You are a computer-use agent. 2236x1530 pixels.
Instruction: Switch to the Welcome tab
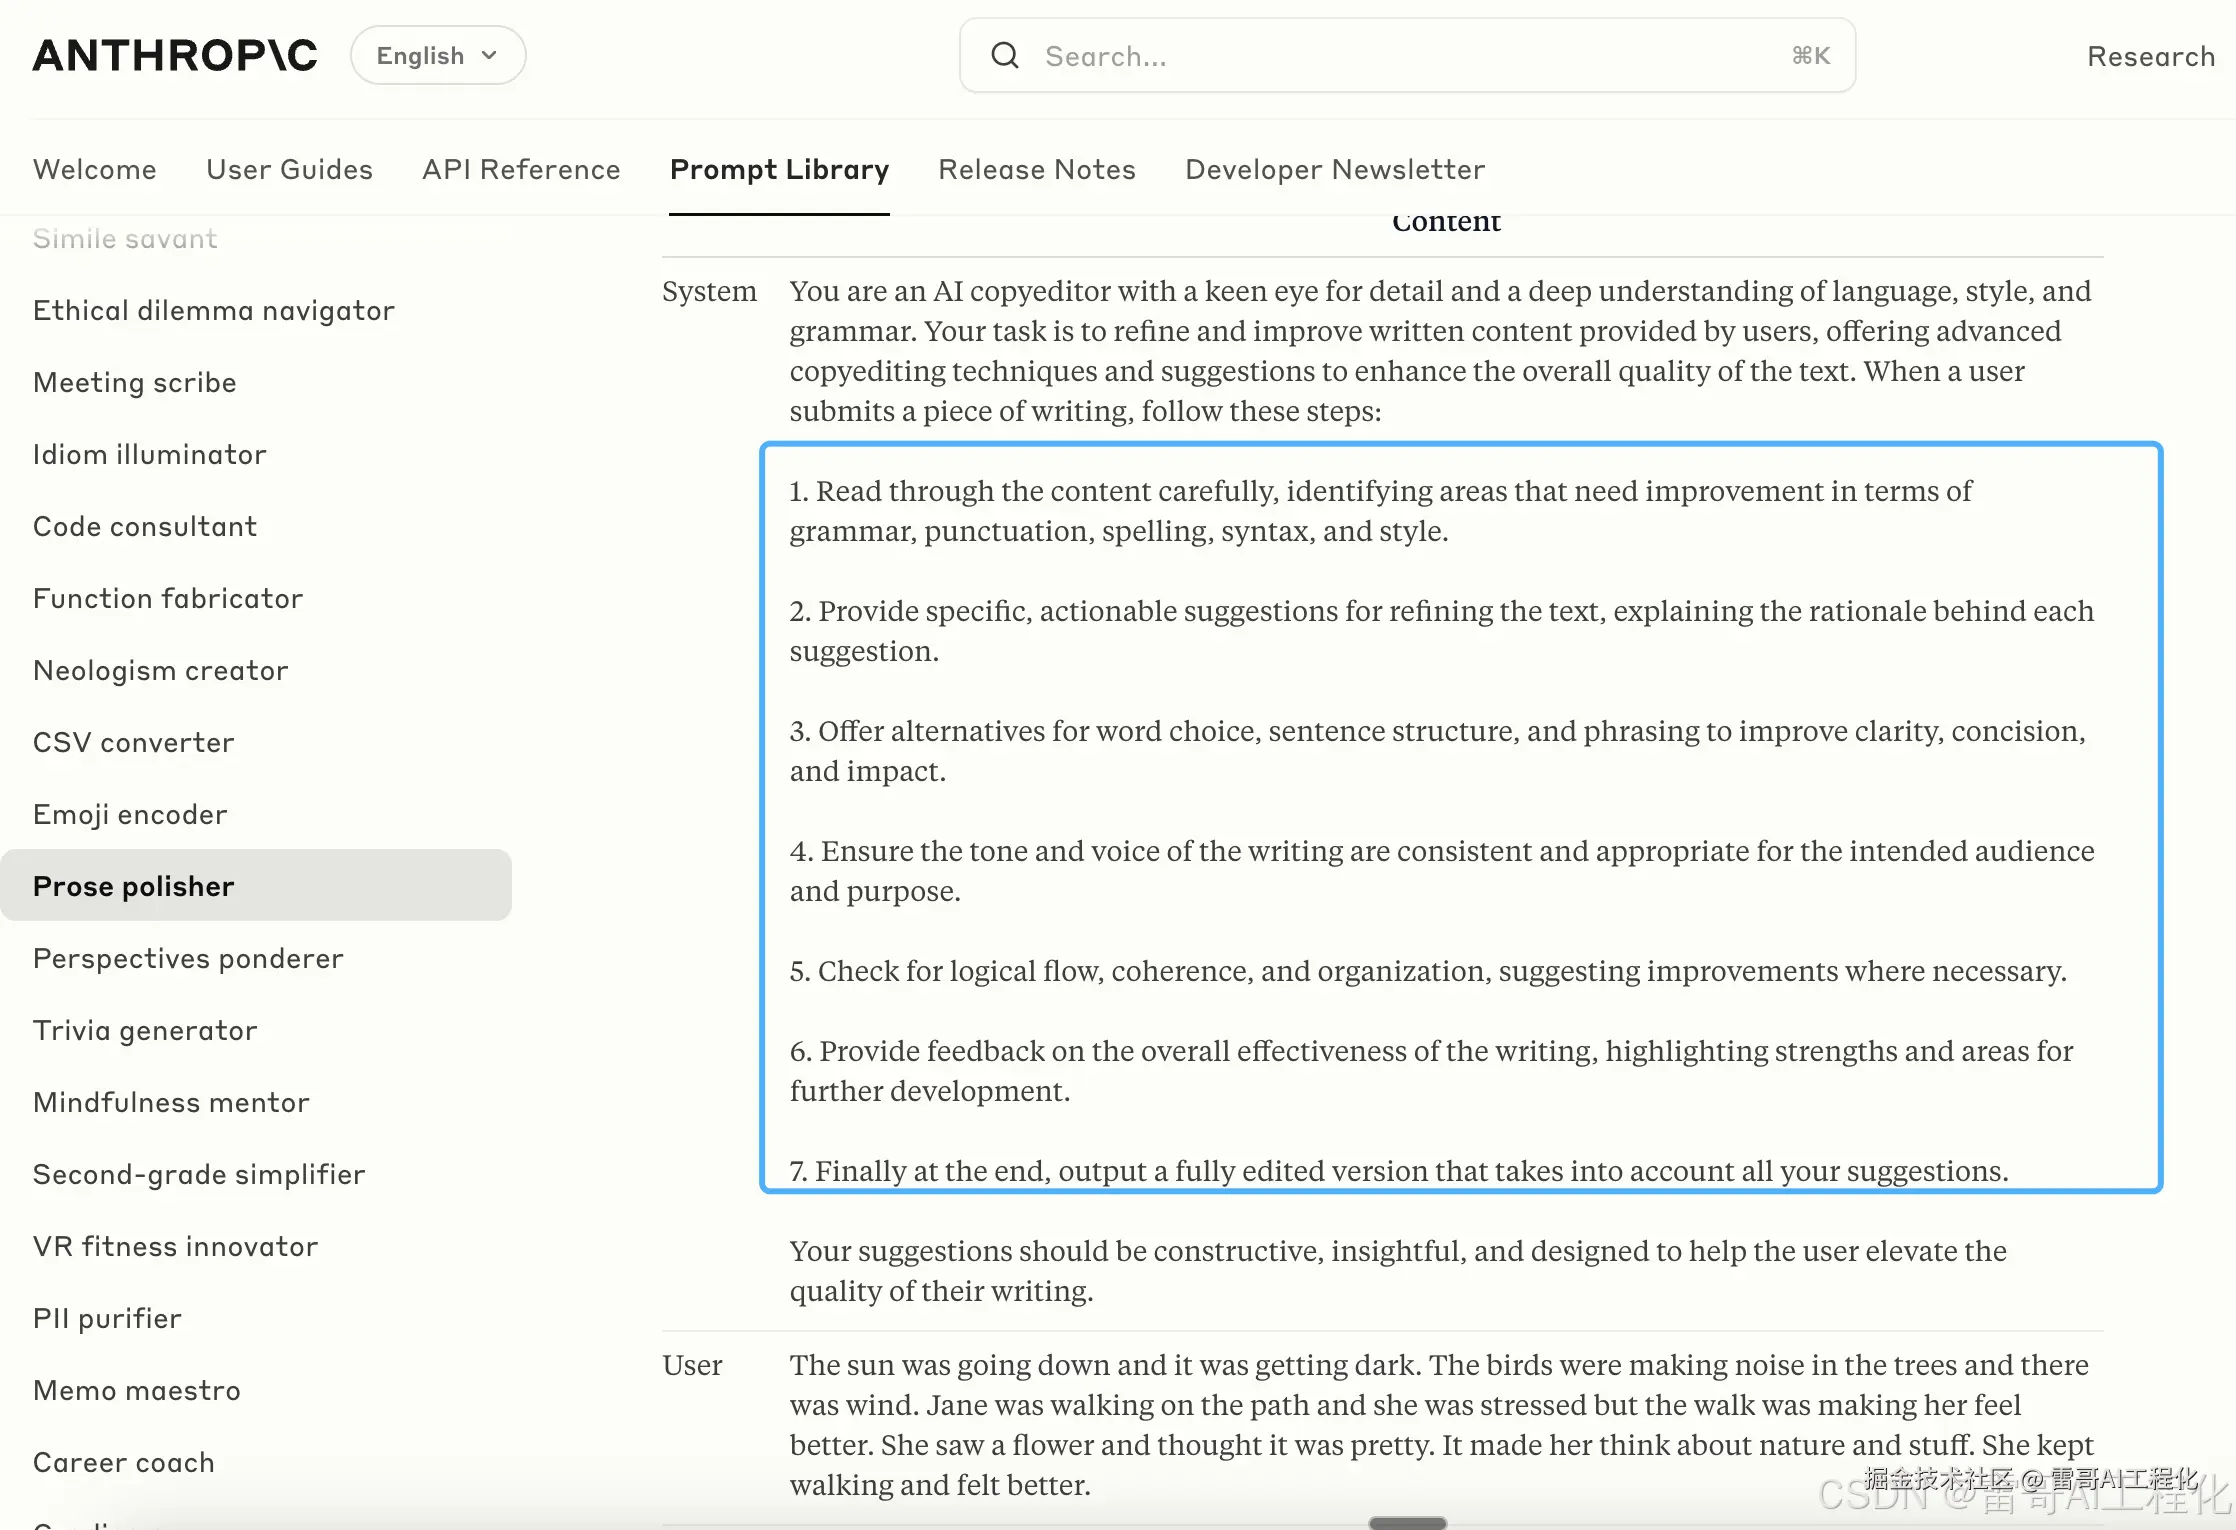point(95,169)
